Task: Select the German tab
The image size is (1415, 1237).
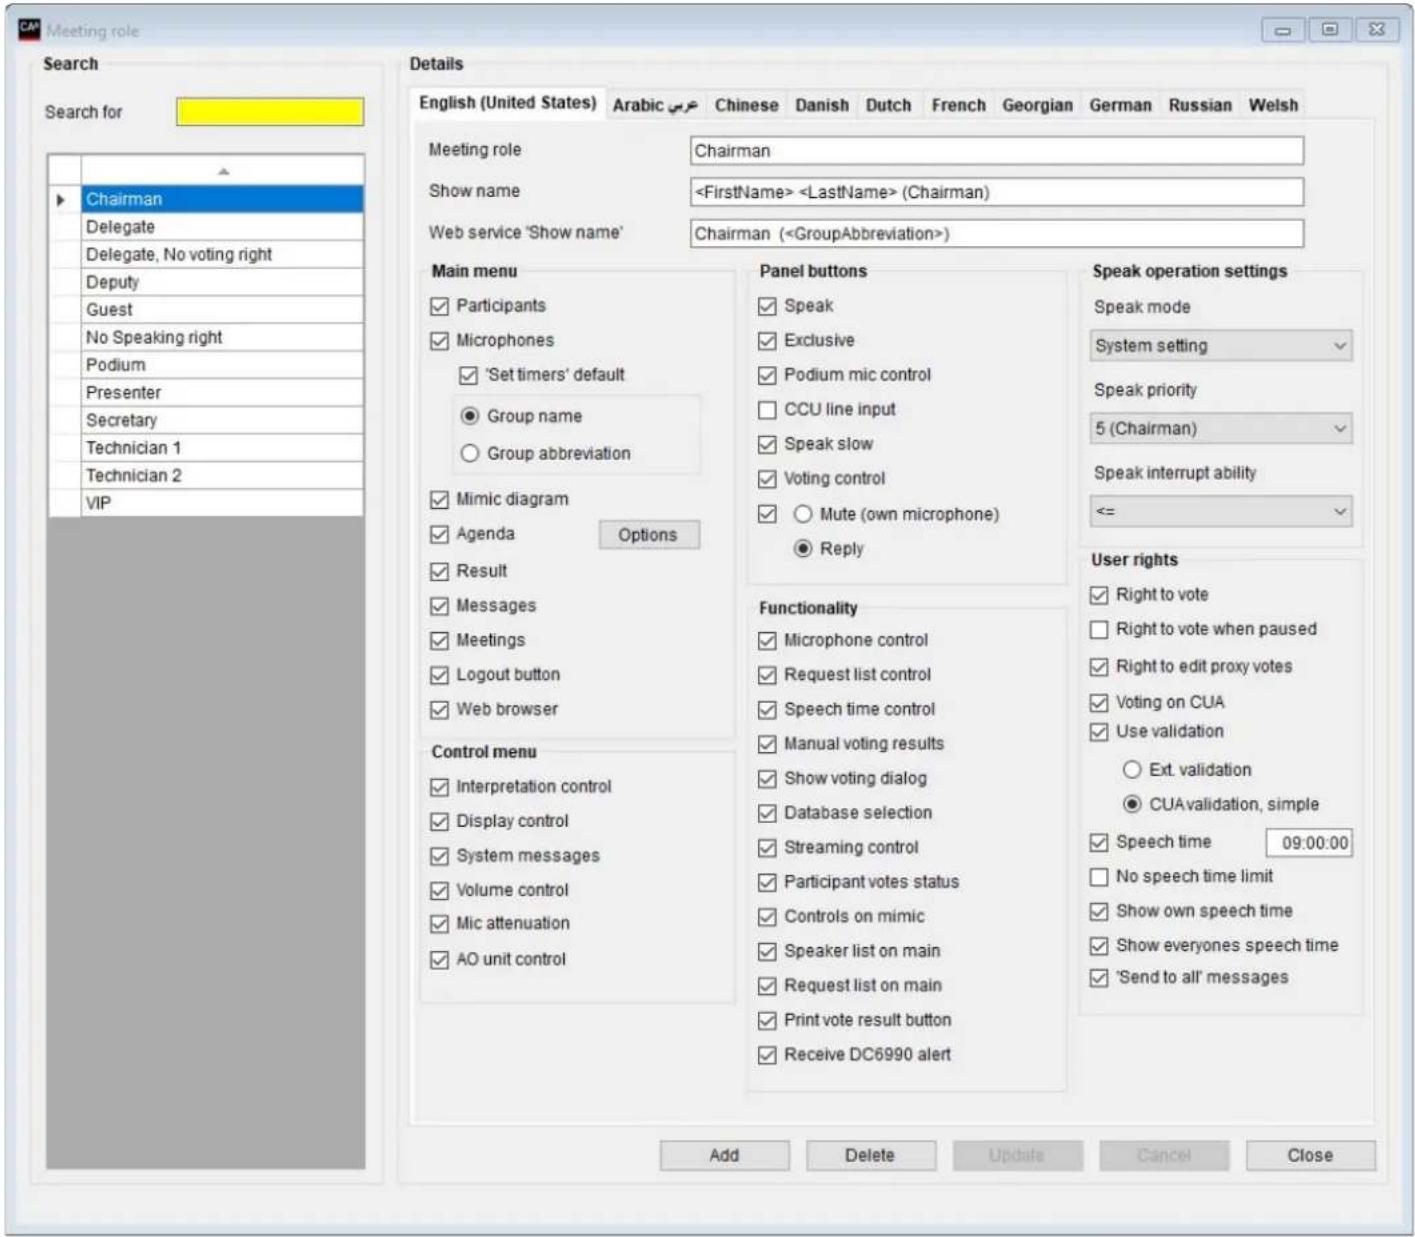Action: pyautogui.click(x=1120, y=105)
